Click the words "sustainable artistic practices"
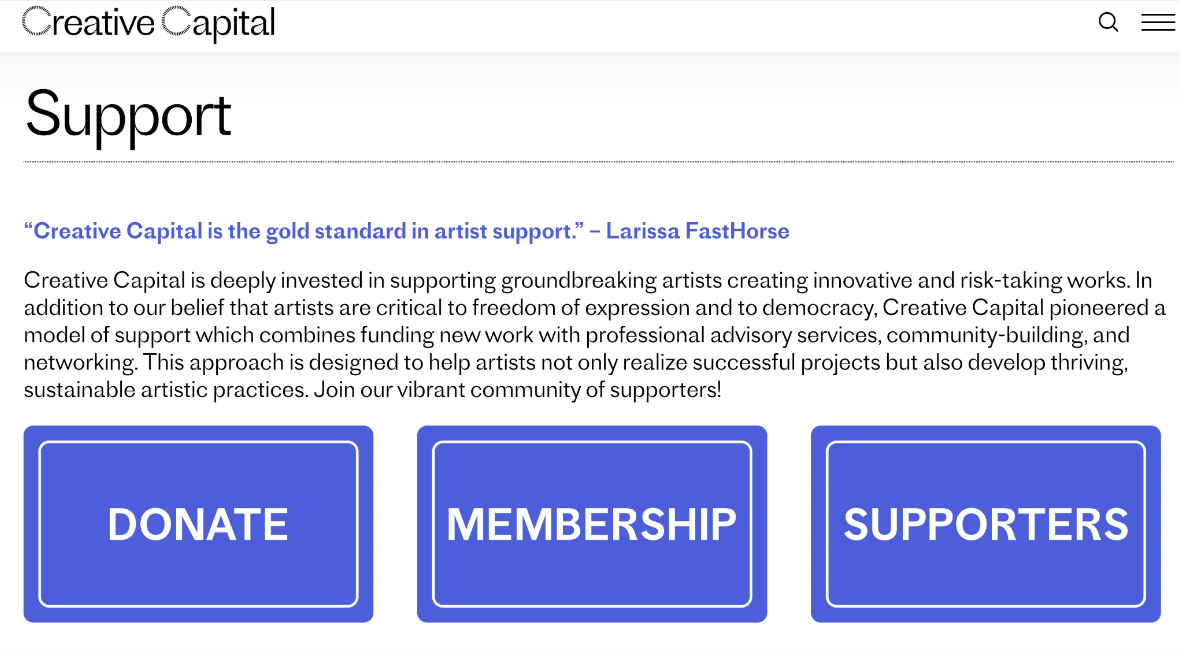 click(x=165, y=390)
